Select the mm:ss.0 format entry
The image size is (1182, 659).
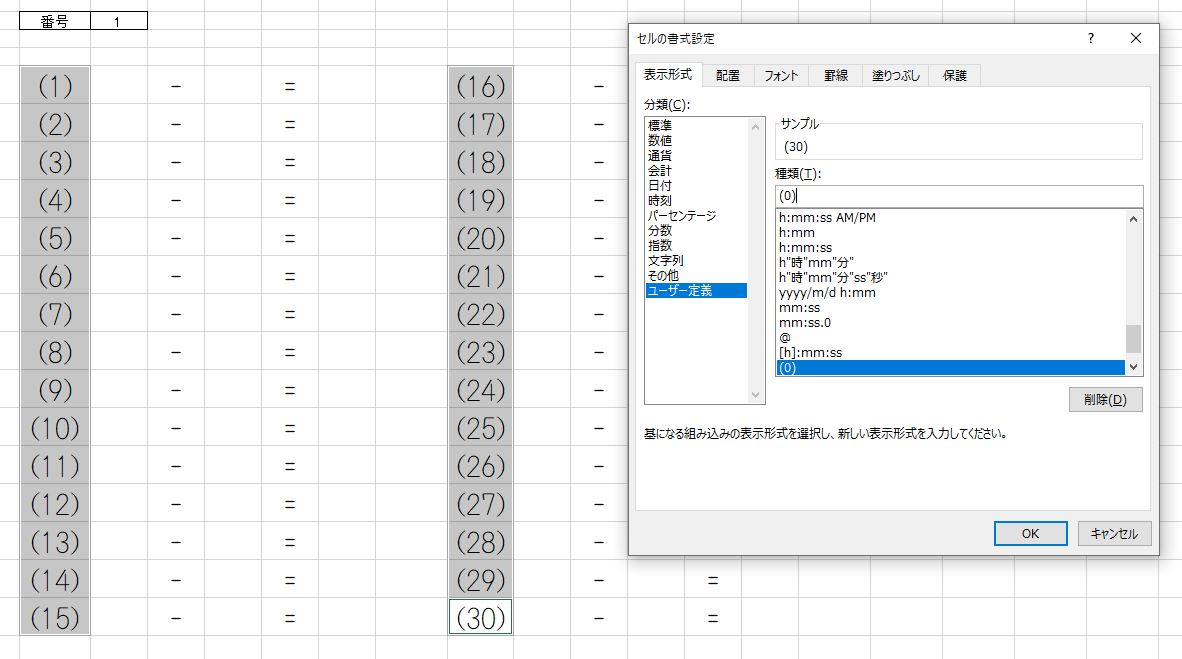[x=950, y=323]
